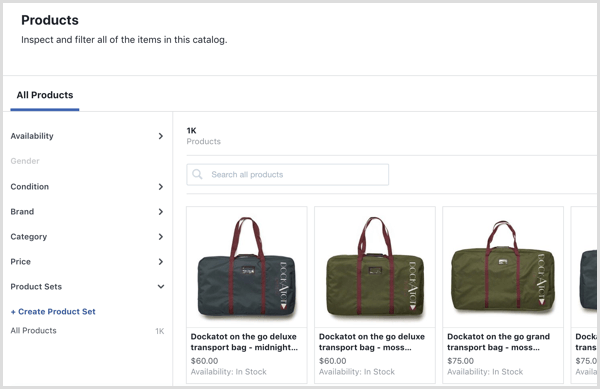The image size is (600, 389).
Task: Click the magnifier icon in search box
Action: tap(197, 174)
